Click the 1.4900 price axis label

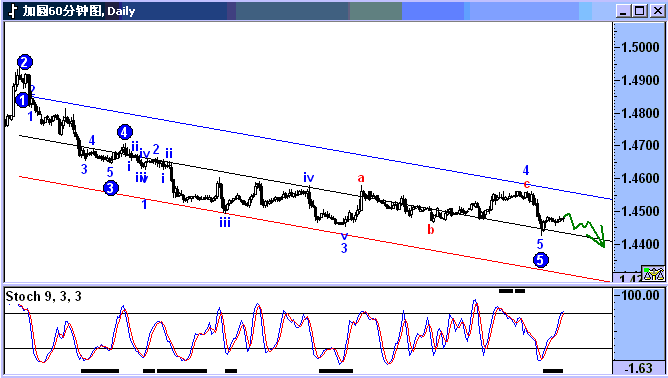(640, 80)
